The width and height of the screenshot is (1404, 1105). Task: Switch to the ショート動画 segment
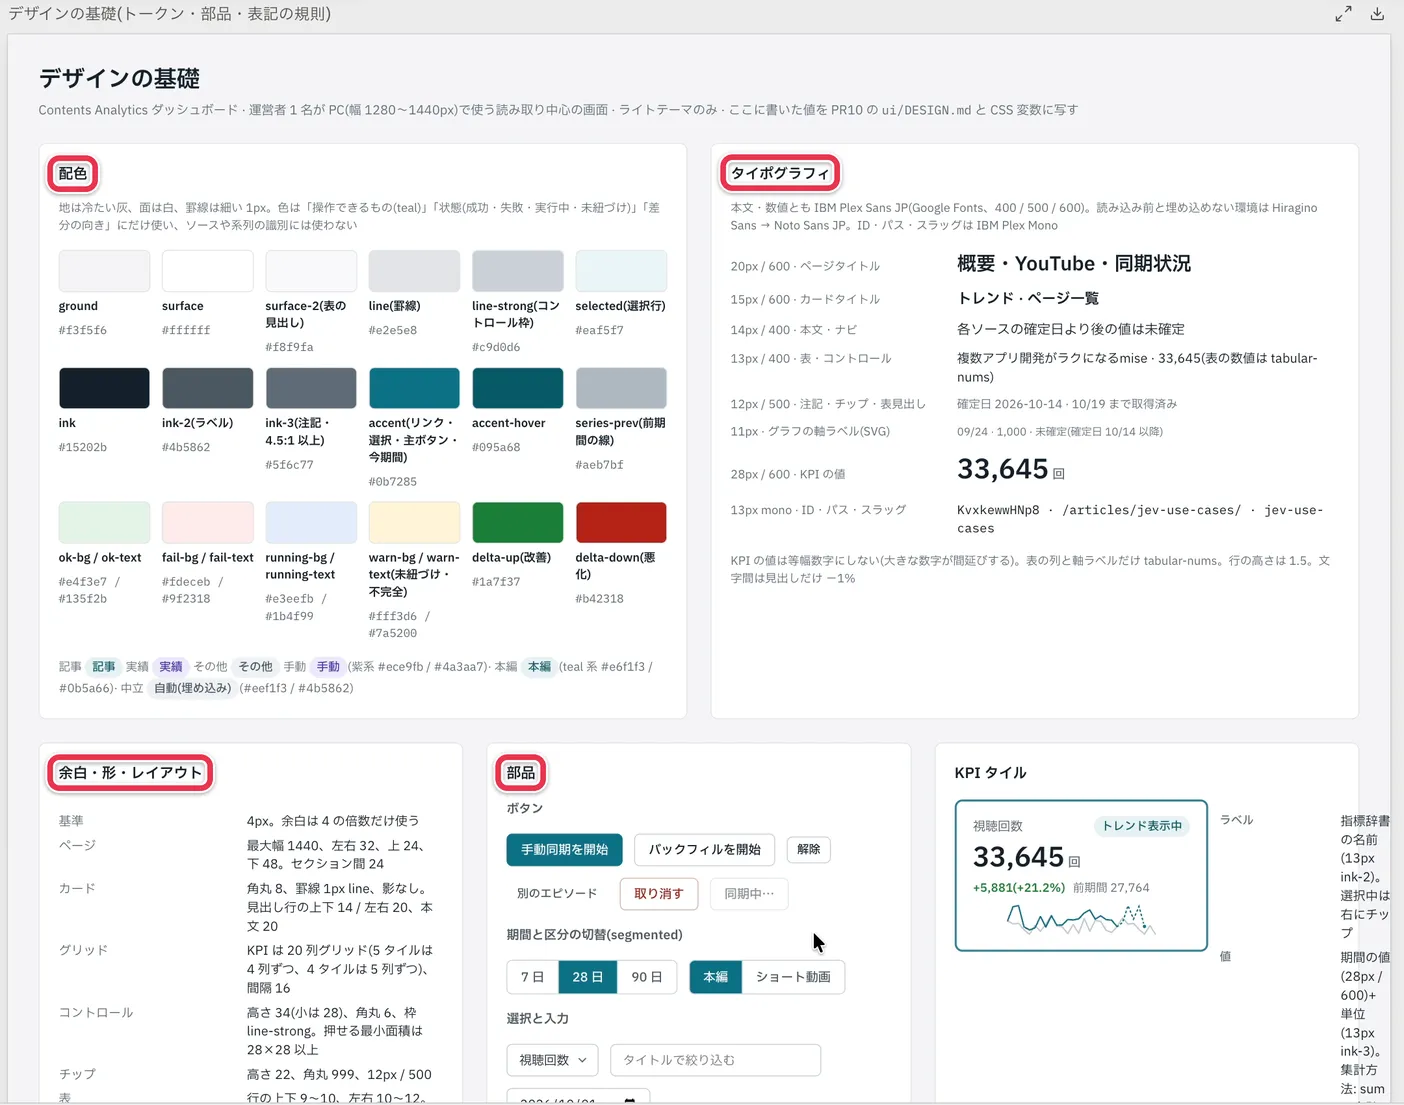793,977
